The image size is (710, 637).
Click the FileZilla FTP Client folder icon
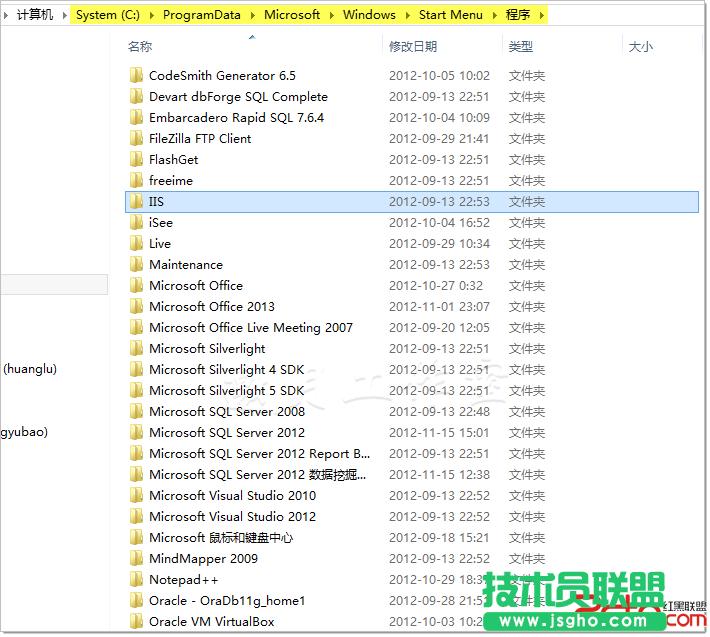point(136,139)
